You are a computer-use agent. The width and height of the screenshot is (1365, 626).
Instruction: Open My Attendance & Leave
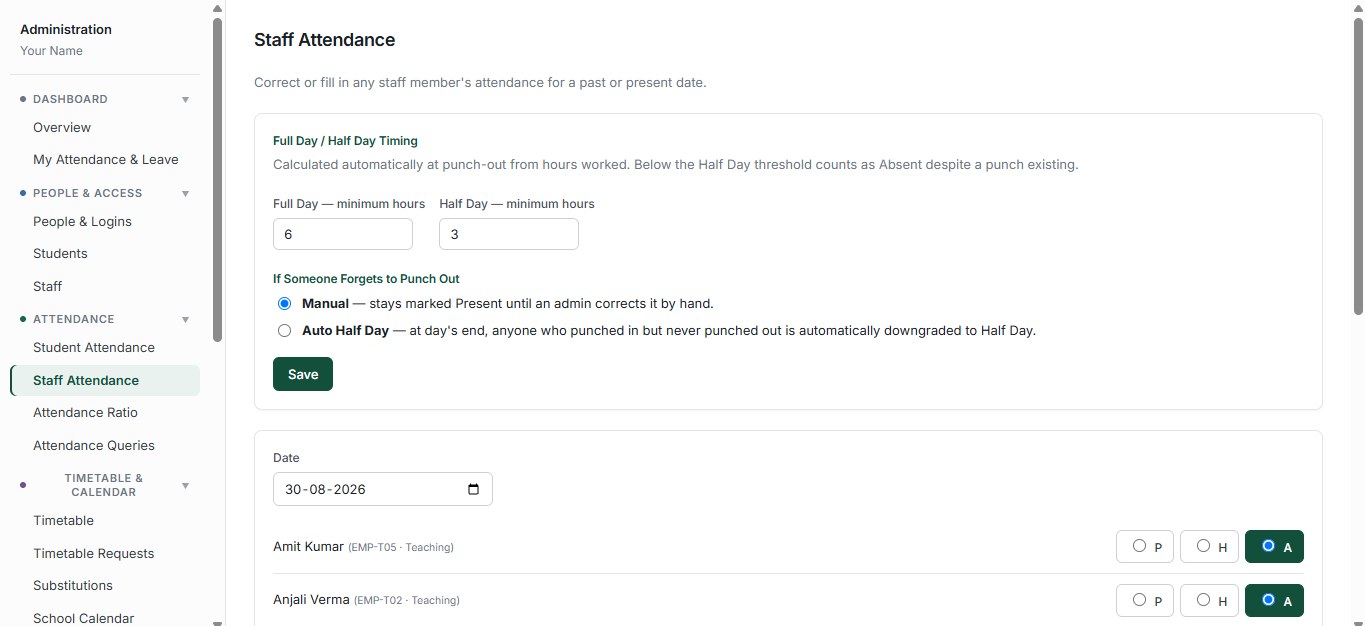[x=106, y=160]
